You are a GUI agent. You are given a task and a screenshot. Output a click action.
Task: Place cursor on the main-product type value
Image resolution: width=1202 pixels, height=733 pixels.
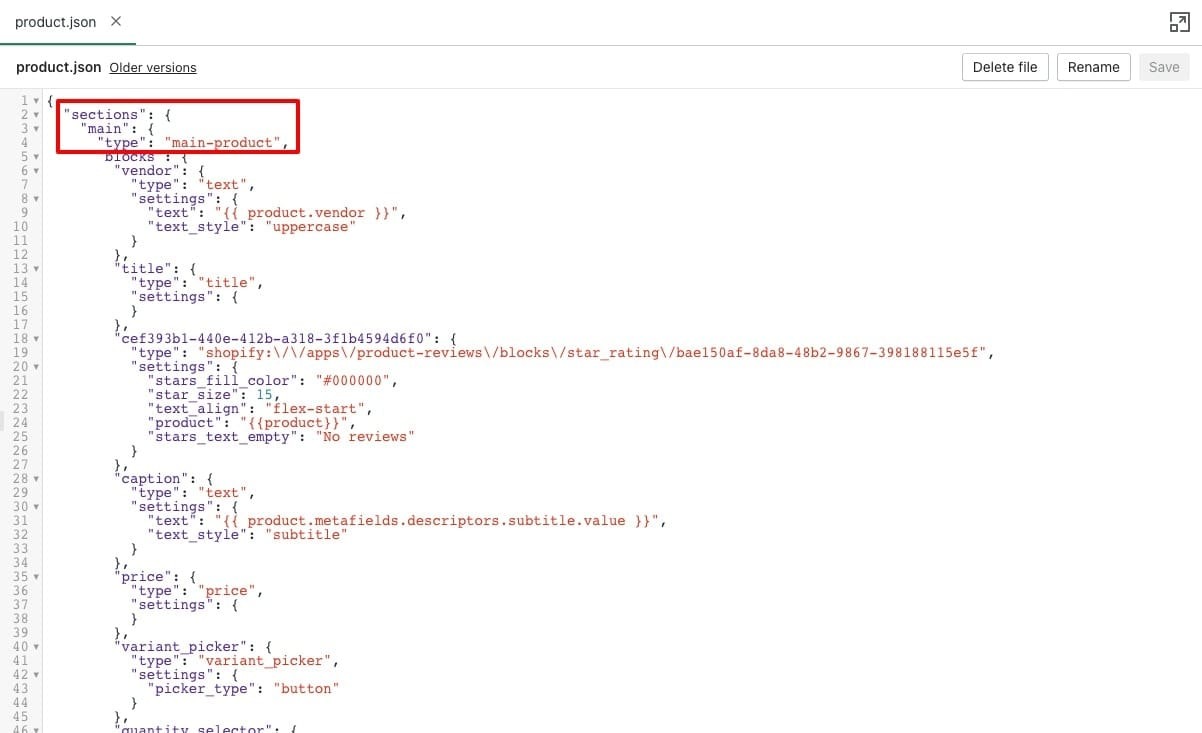[x=224, y=142]
